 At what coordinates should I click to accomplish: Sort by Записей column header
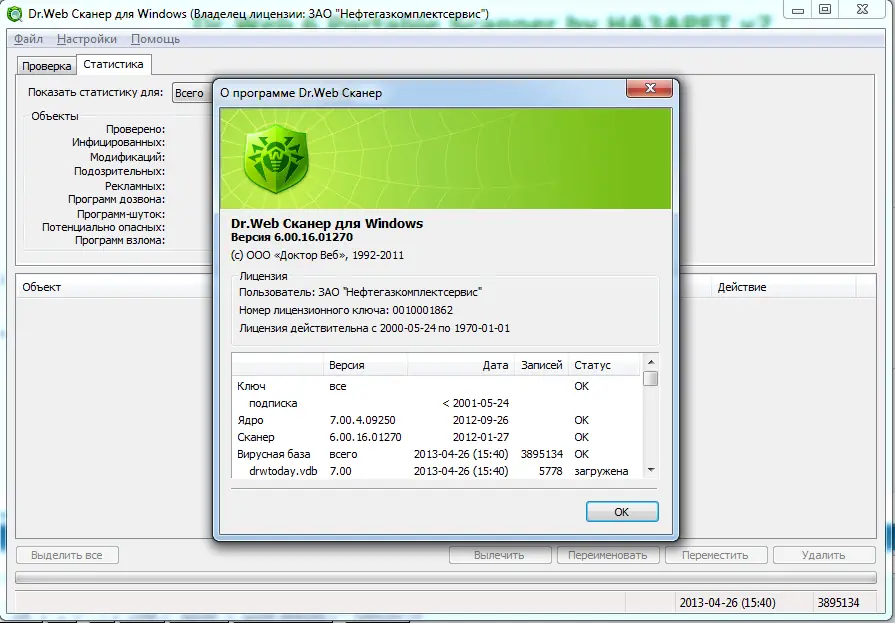coord(542,365)
